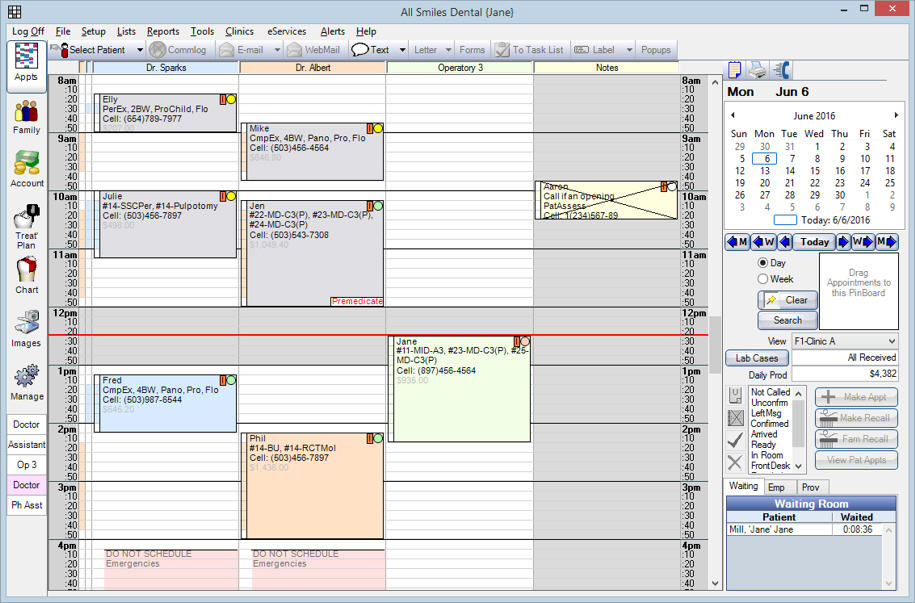Select June 15 in the mini calendar

click(x=814, y=170)
